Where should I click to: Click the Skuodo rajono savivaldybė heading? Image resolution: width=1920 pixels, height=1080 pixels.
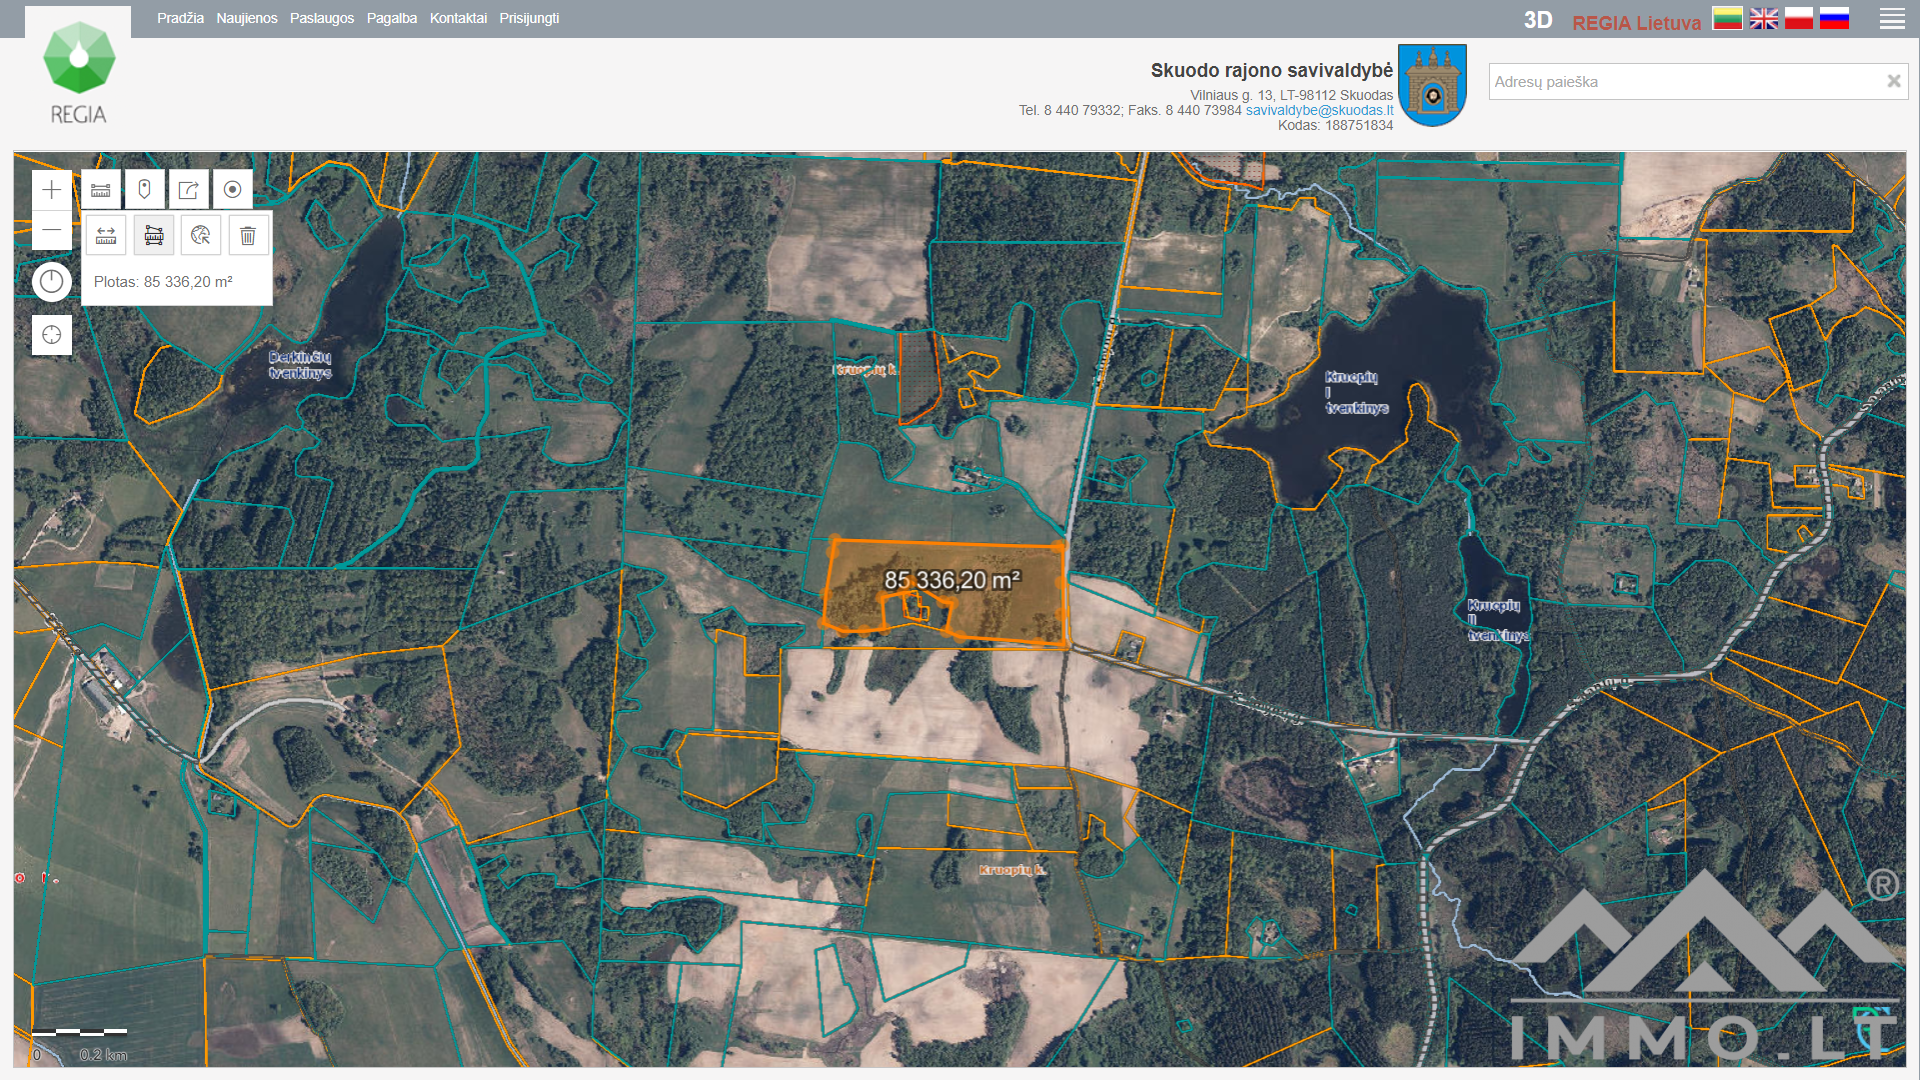(1271, 70)
